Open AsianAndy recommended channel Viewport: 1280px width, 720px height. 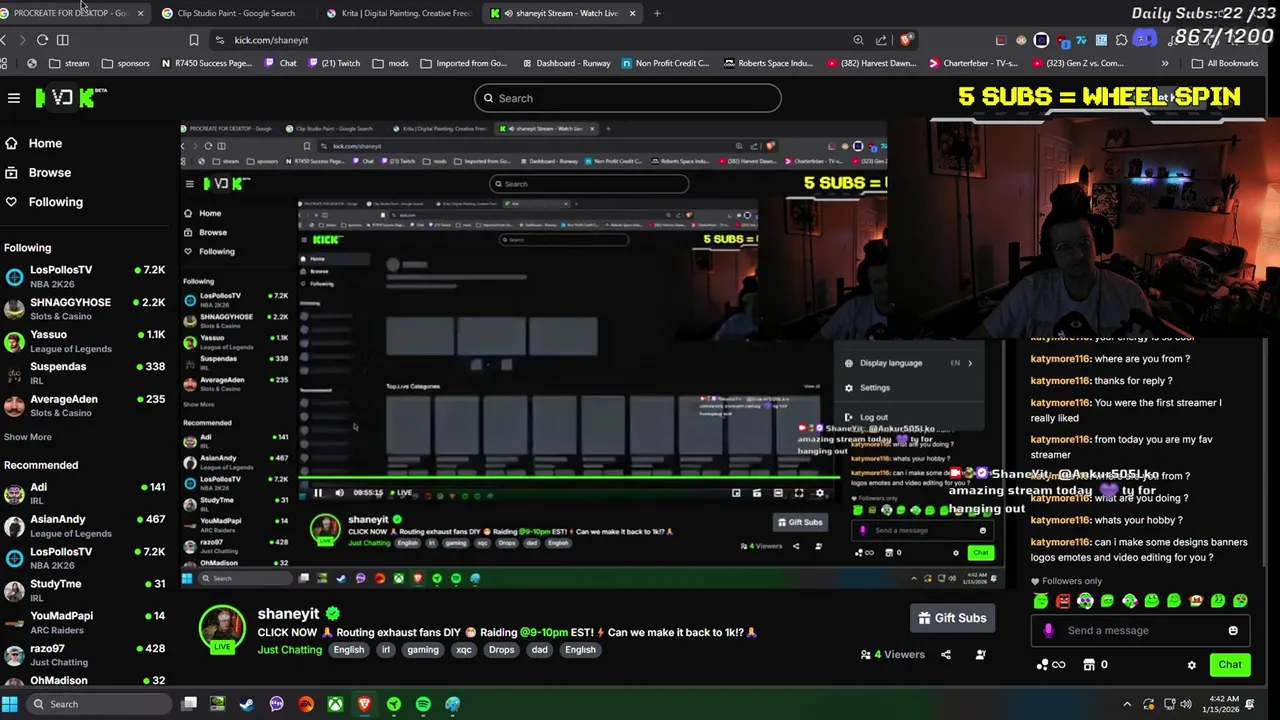[84, 525]
